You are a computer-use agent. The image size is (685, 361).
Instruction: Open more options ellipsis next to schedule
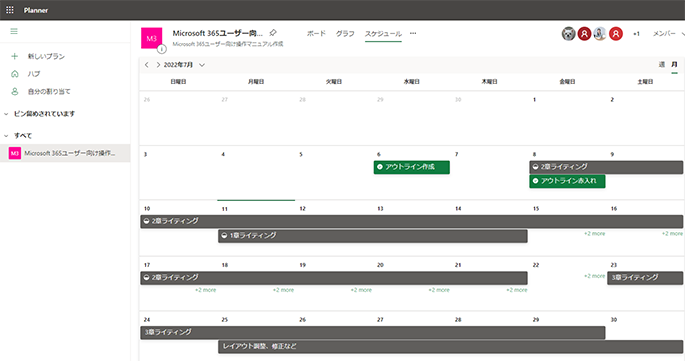tap(413, 33)
